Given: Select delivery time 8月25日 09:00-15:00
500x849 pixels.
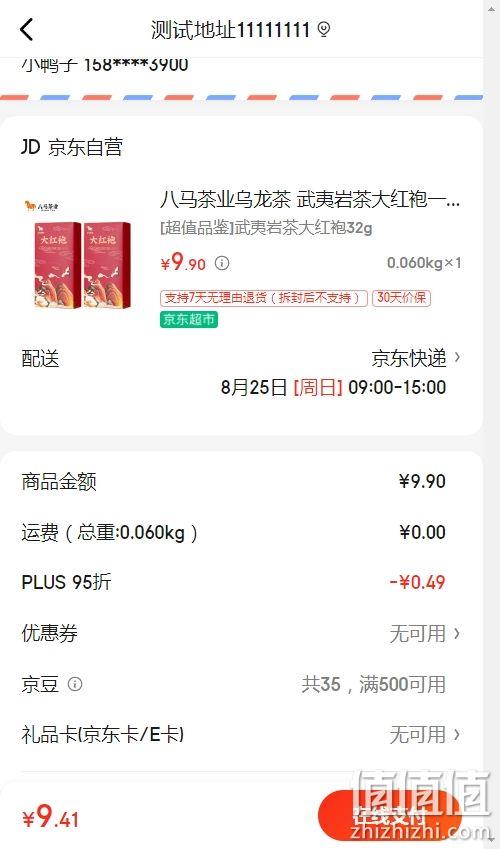Looking at the screenshot, I should 333,388.
